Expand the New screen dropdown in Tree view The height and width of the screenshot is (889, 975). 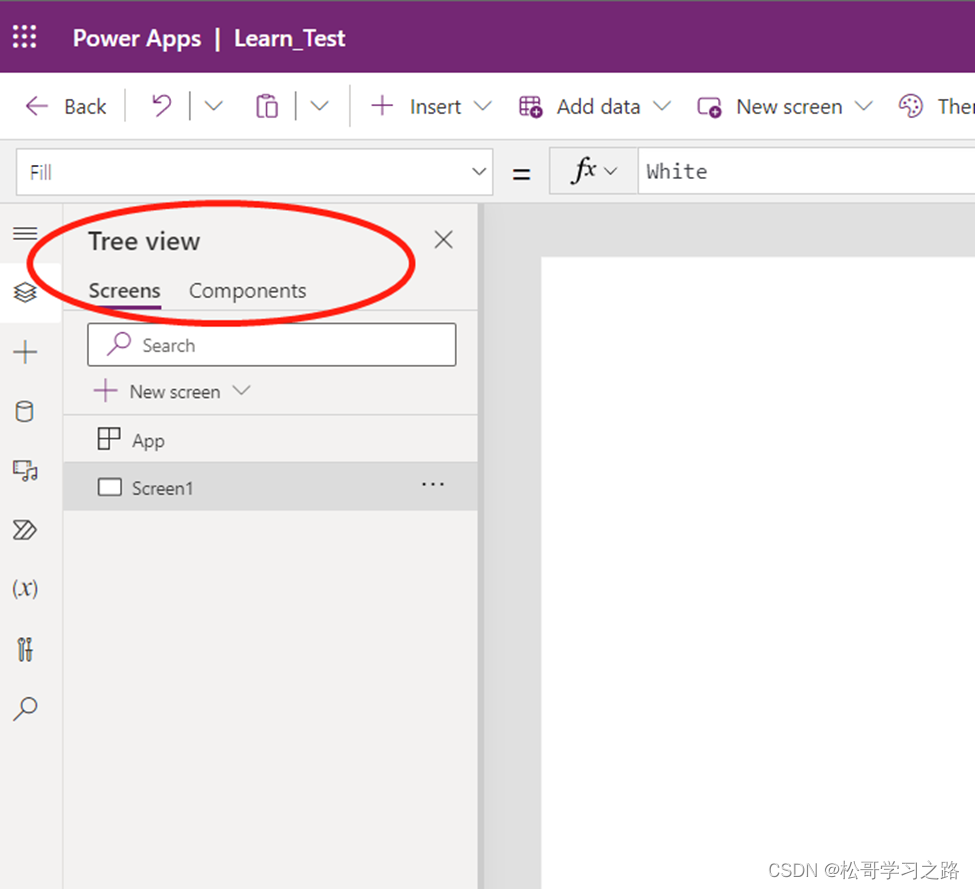tap(241, 391)
